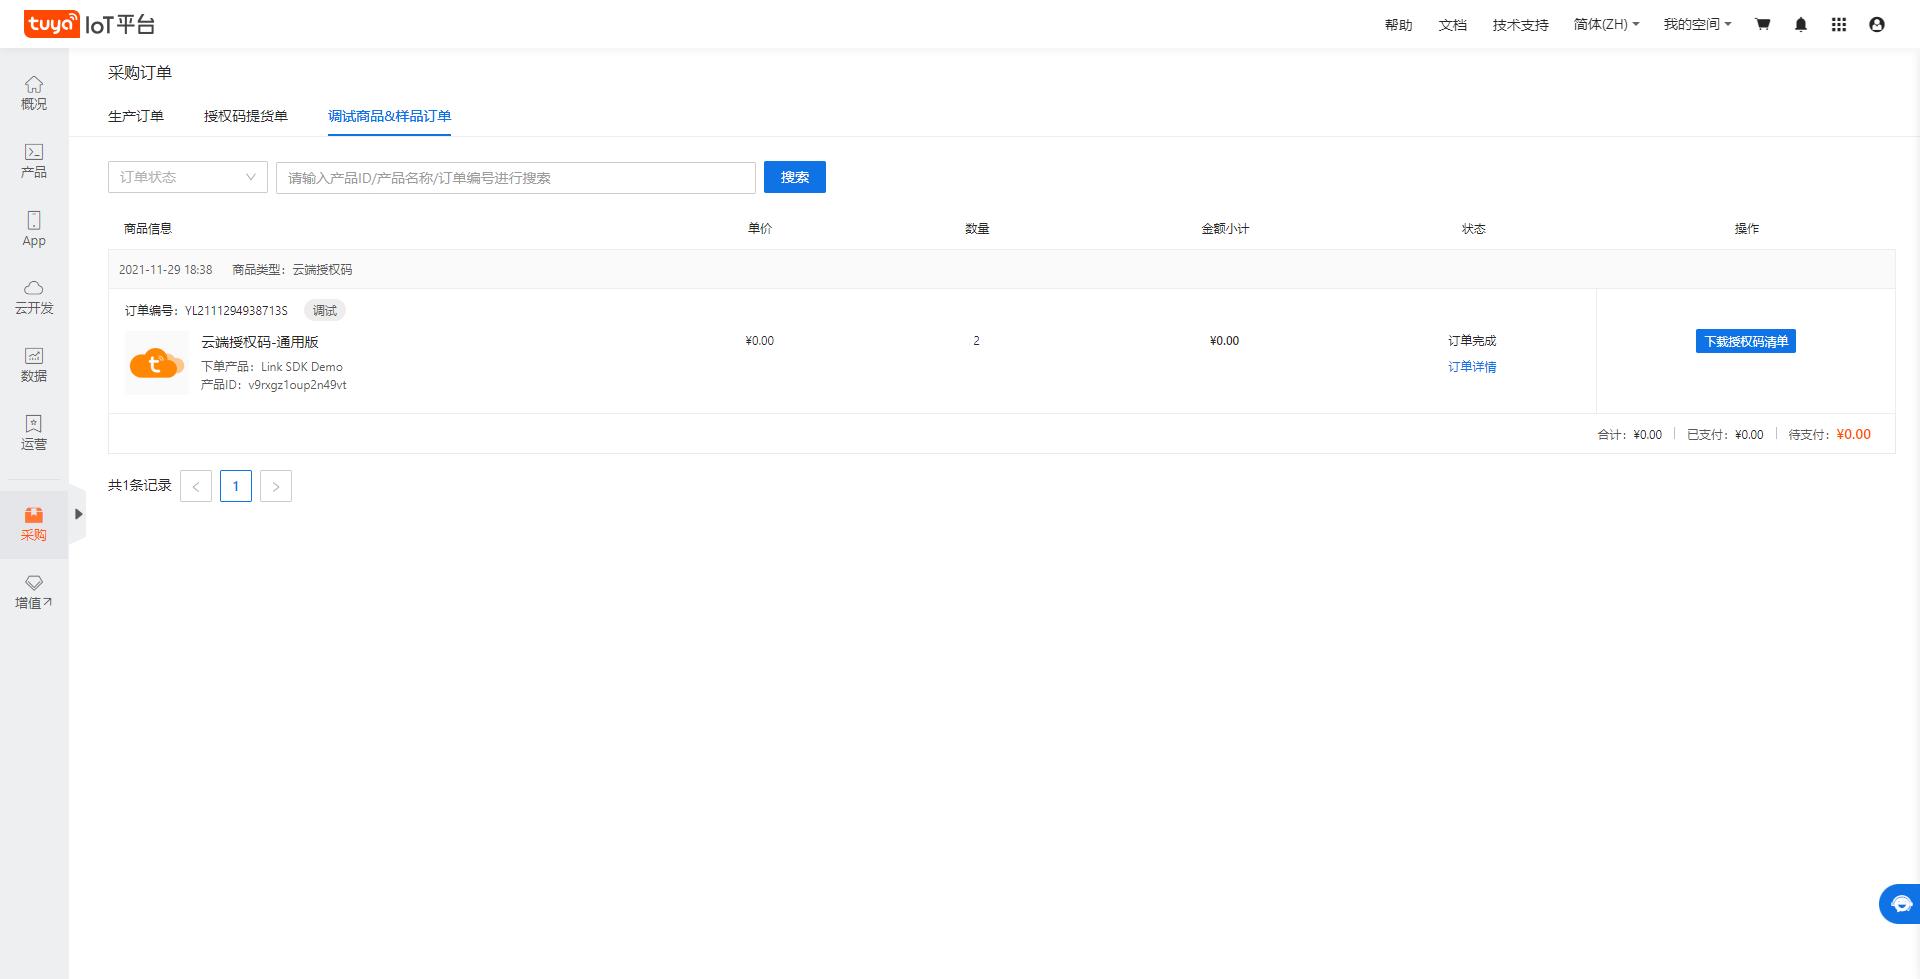
Task: Open 产品 products section in sidebar
Action: coord(34,161)
